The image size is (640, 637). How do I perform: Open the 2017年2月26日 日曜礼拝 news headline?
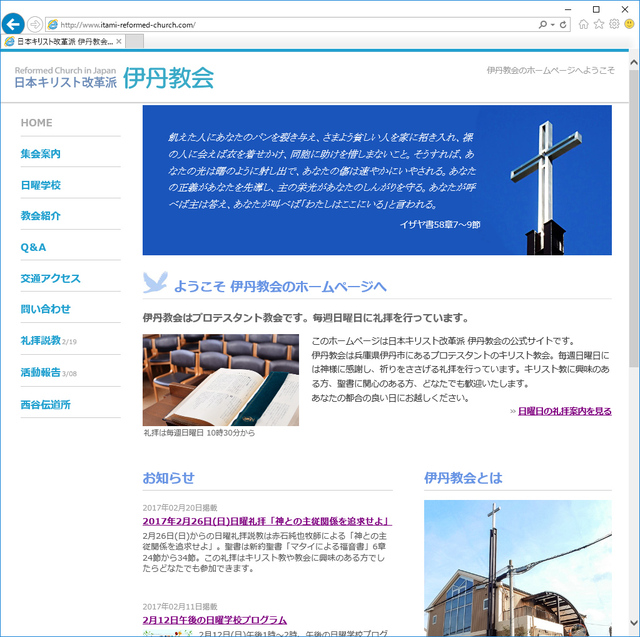(x=266, y=521)
